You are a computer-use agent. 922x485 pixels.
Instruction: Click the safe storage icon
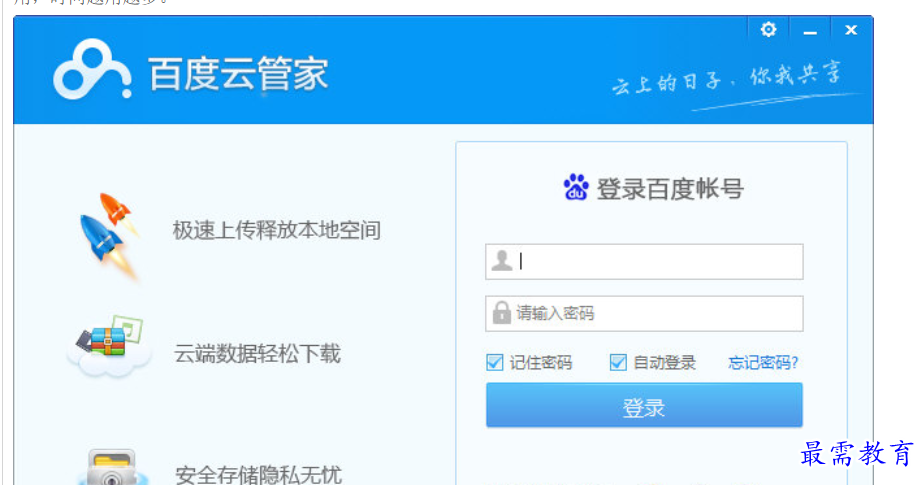tap(112, 469)
